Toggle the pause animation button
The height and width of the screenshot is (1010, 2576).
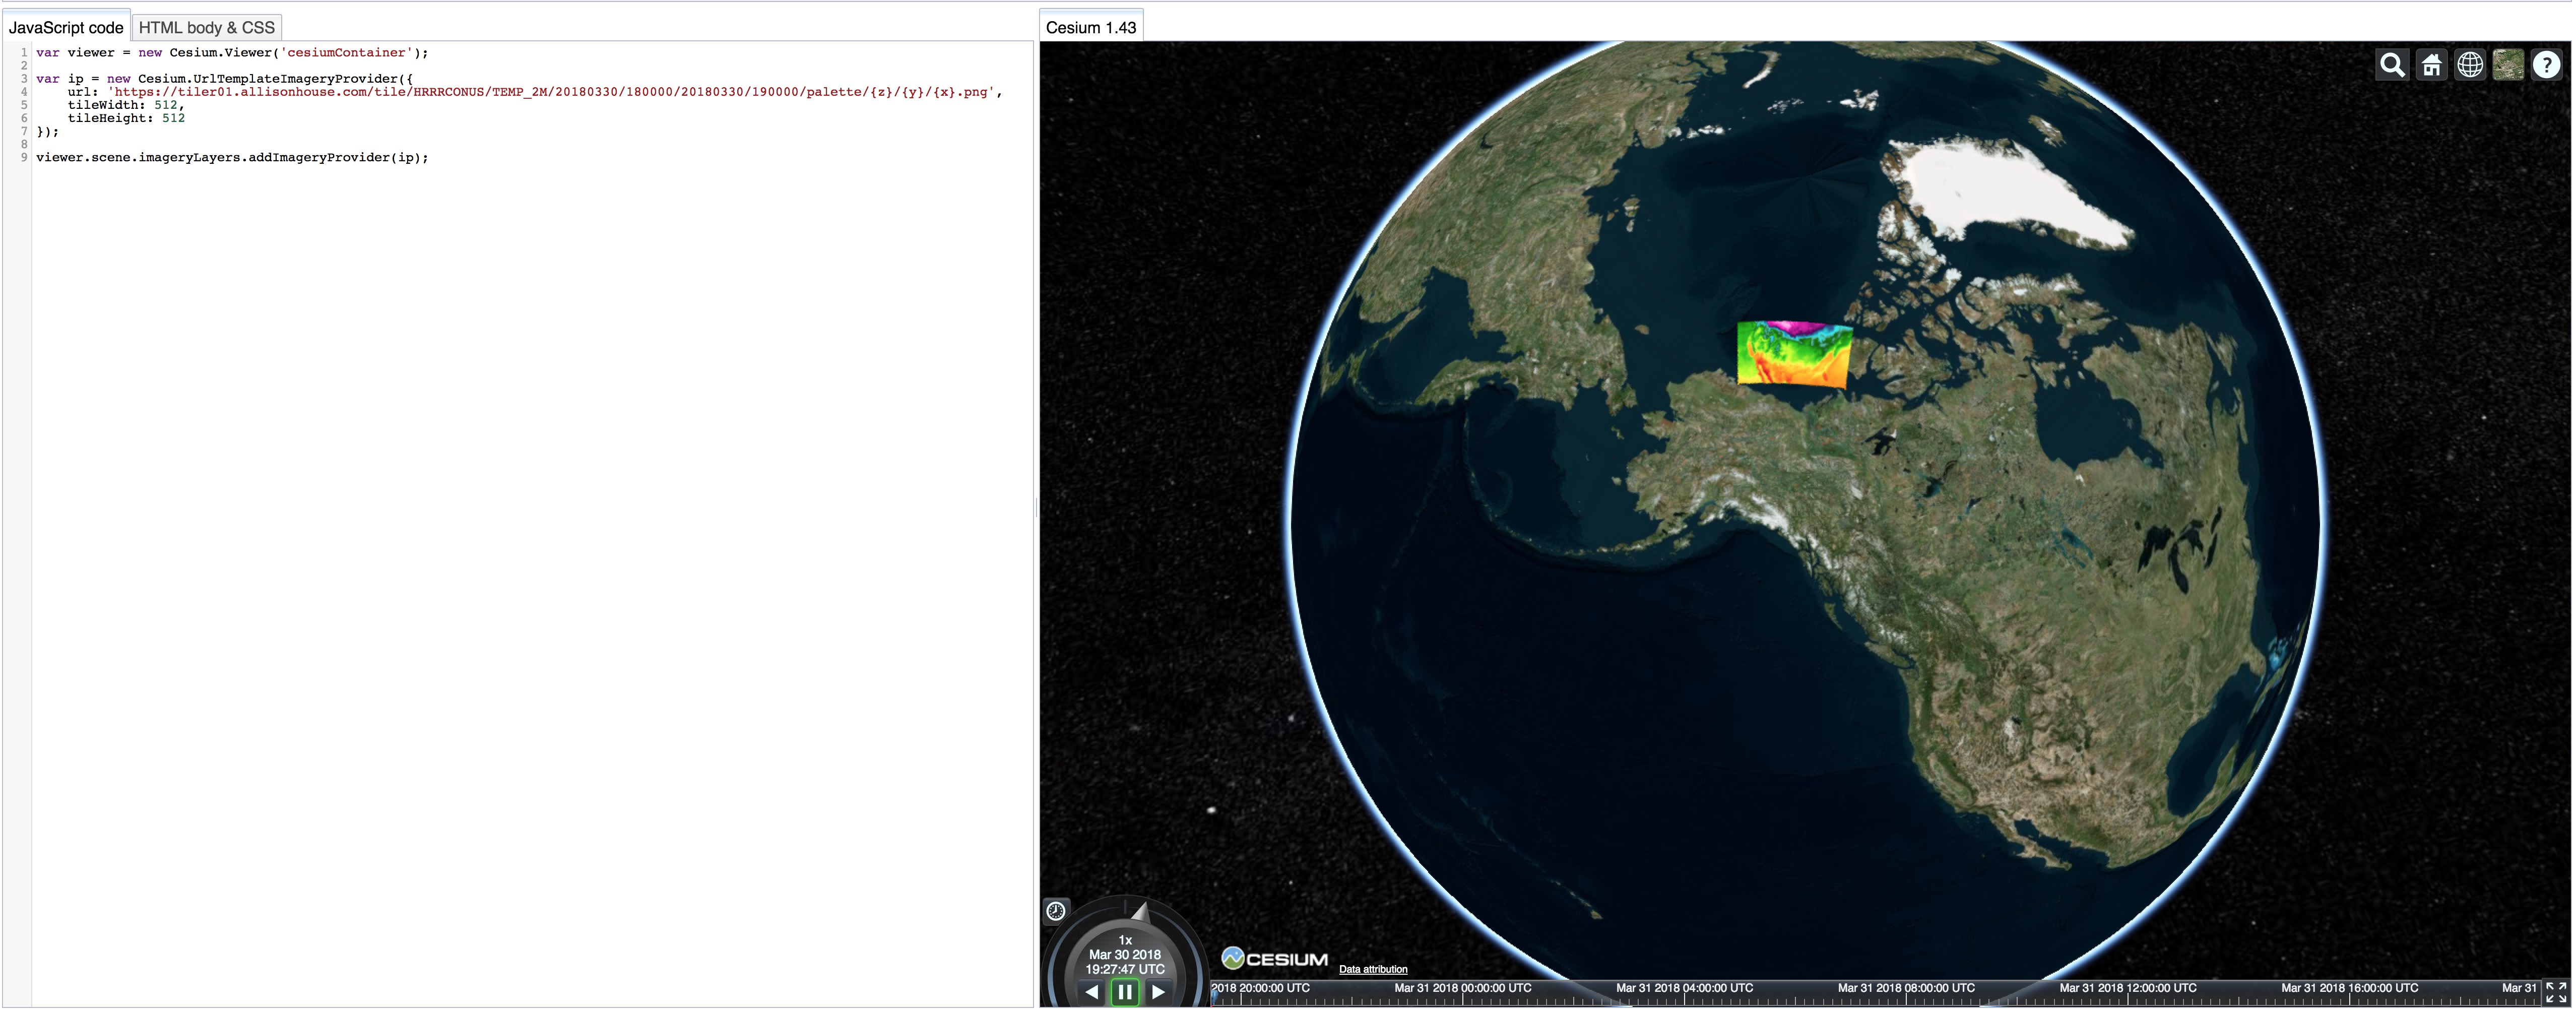(x=1124, y=992)
